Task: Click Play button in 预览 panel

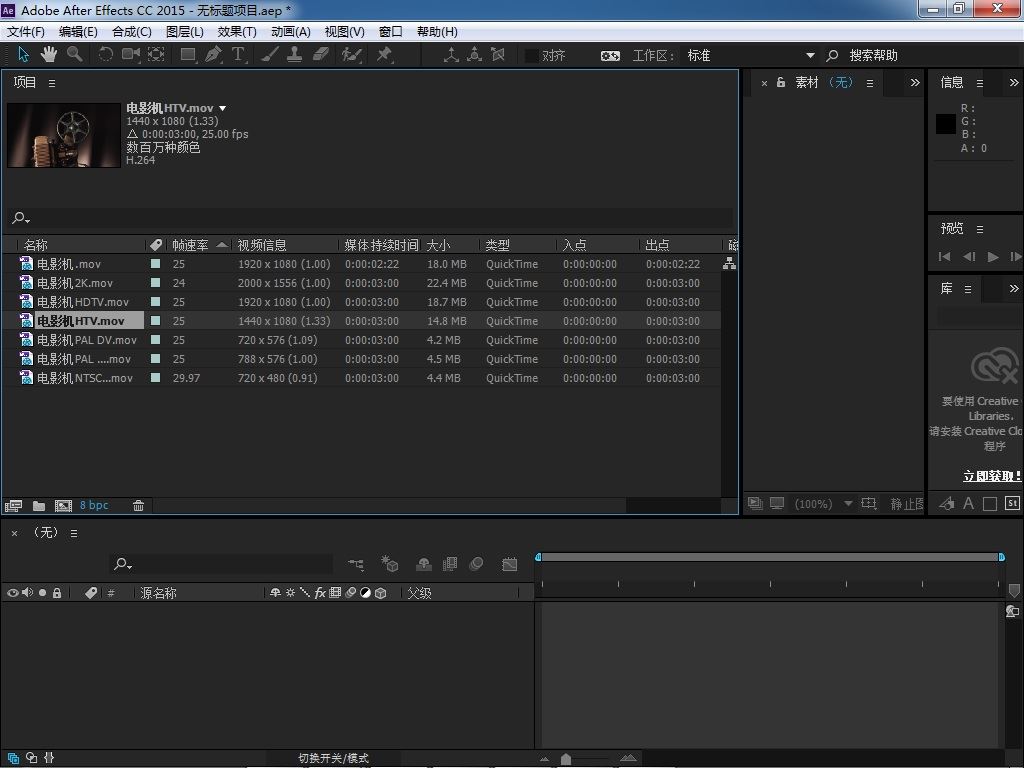Action: (993, 257)
